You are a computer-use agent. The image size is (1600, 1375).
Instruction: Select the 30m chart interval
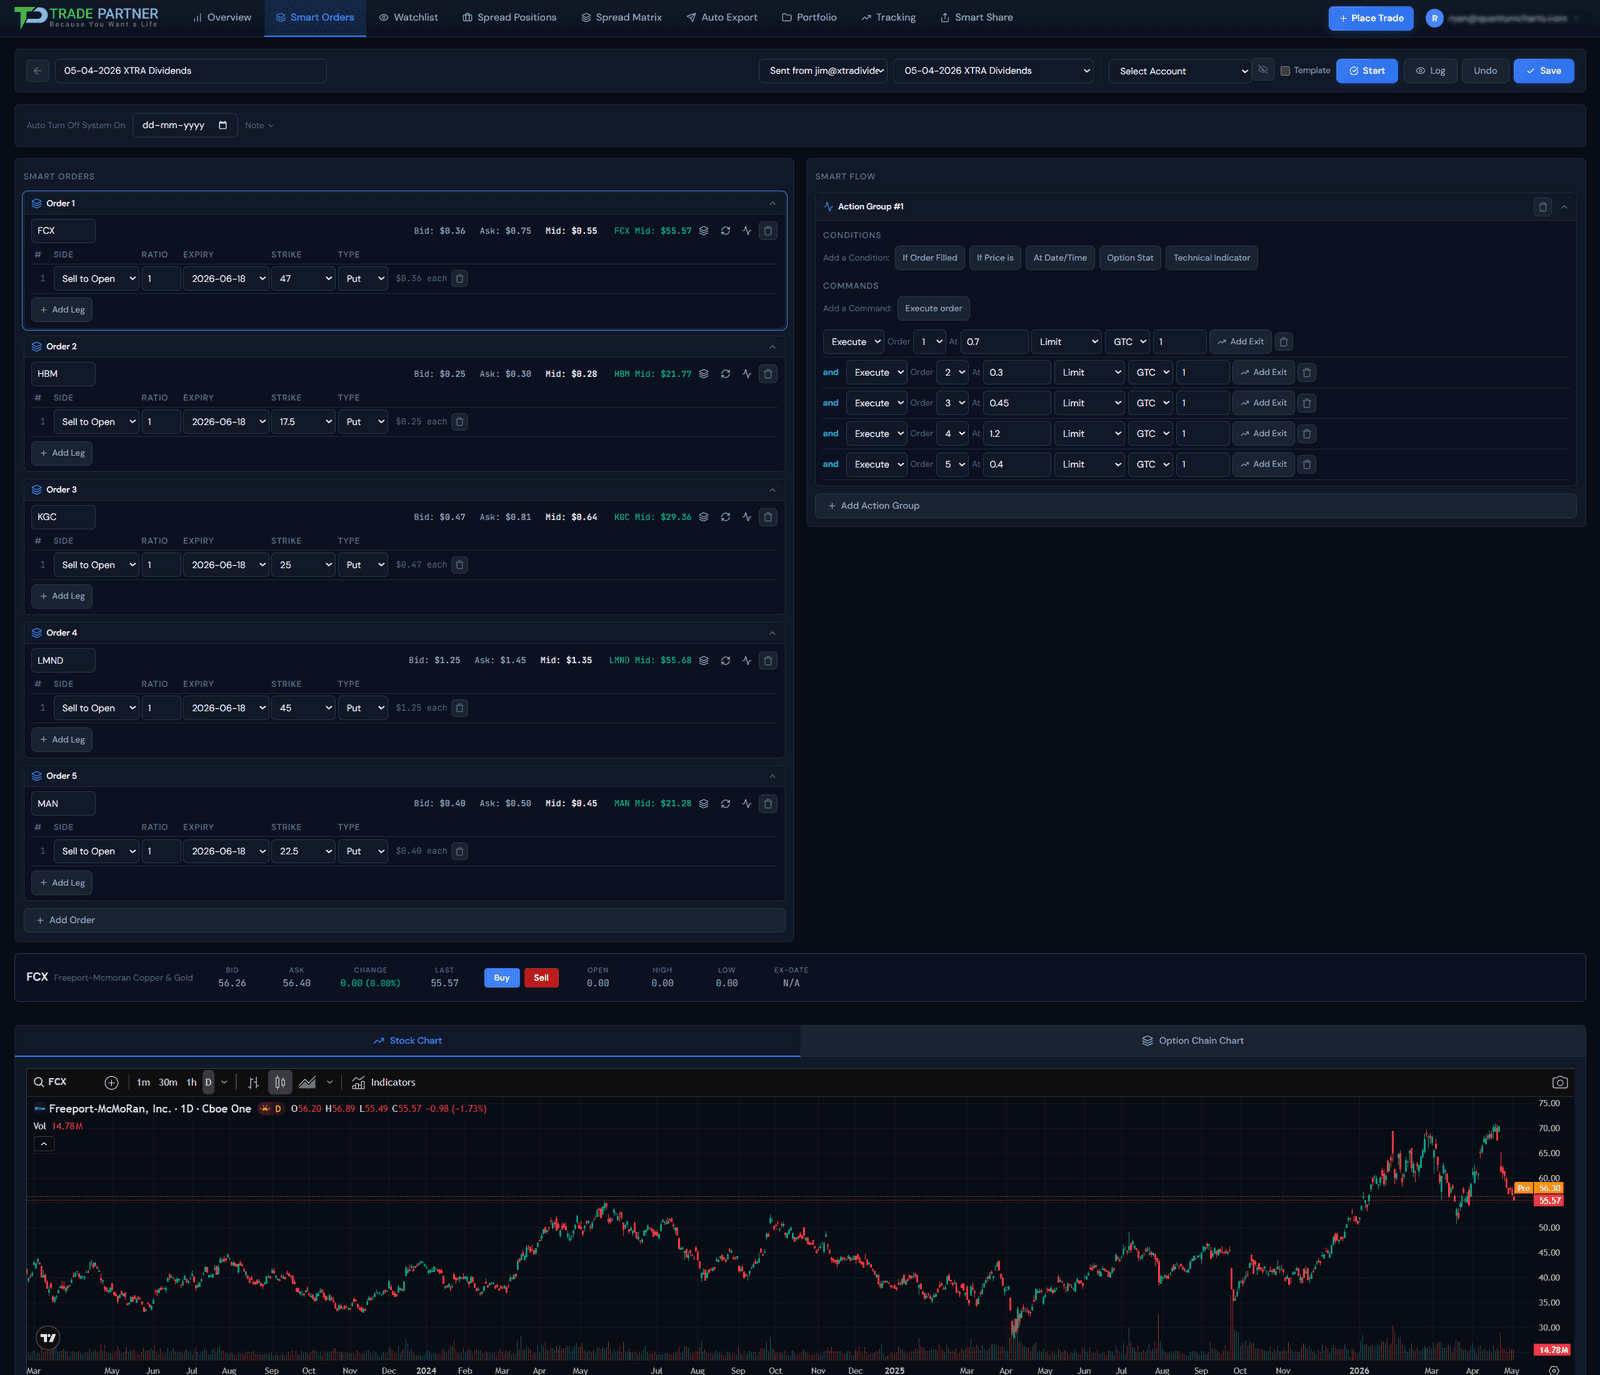click(x=168, y=1083)
